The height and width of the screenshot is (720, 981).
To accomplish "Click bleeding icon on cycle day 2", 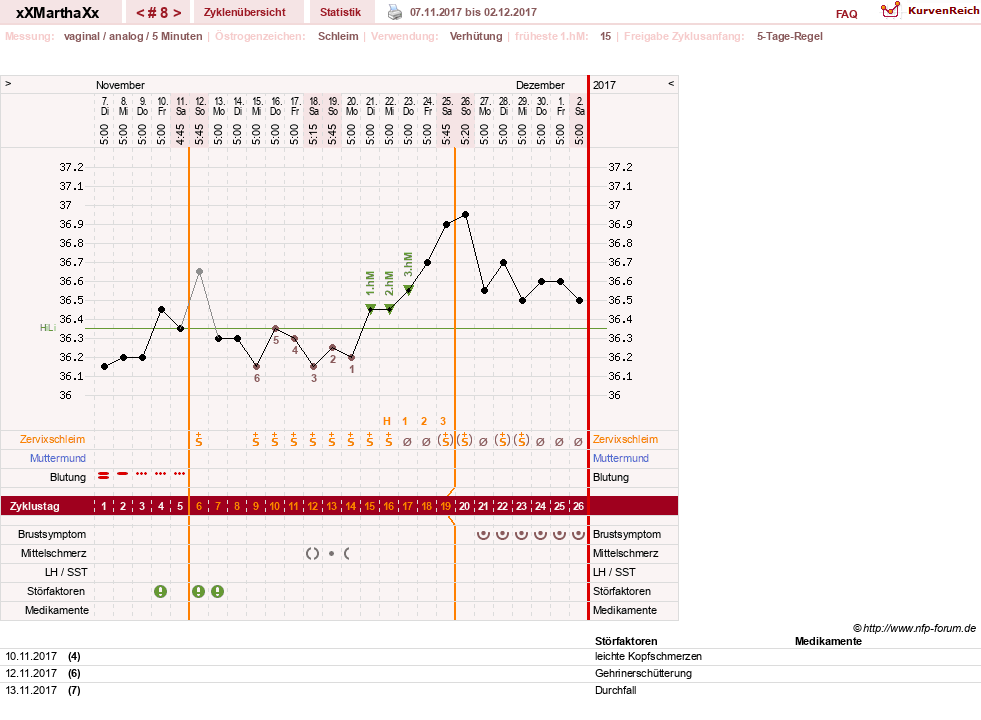I will [x=123, y=474].
